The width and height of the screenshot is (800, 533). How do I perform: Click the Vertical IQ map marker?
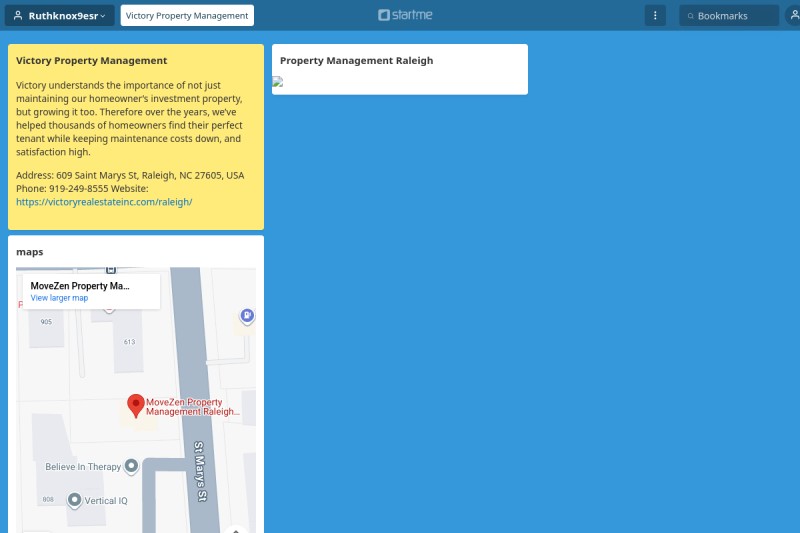click(x=74, y=500)
